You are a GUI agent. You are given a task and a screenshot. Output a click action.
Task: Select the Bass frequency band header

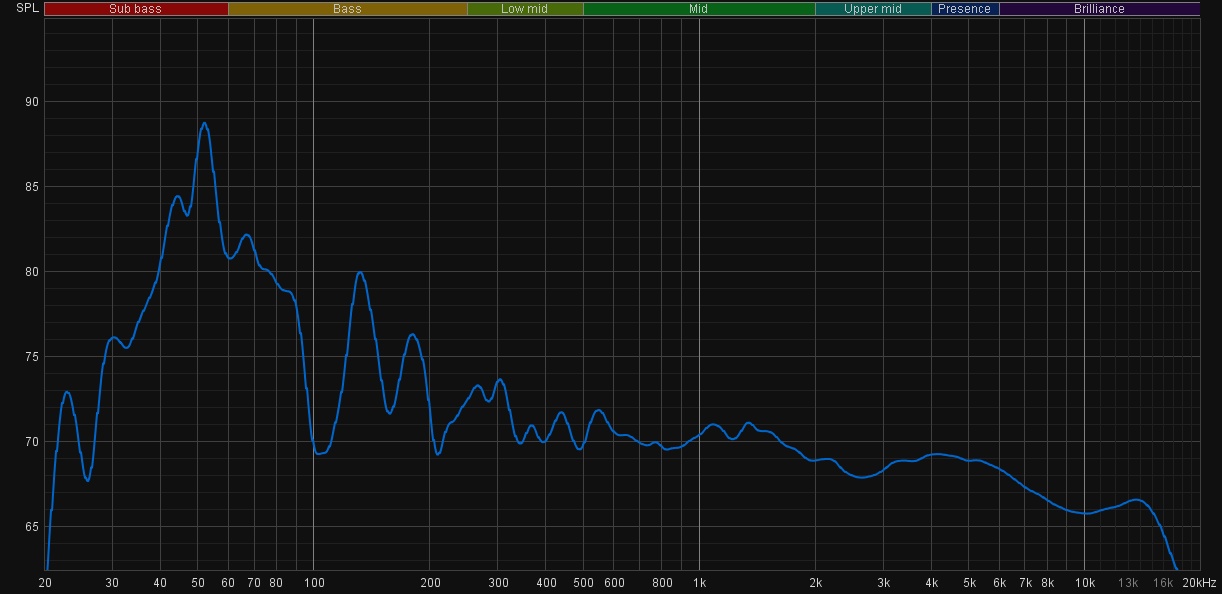click(347, 9)
